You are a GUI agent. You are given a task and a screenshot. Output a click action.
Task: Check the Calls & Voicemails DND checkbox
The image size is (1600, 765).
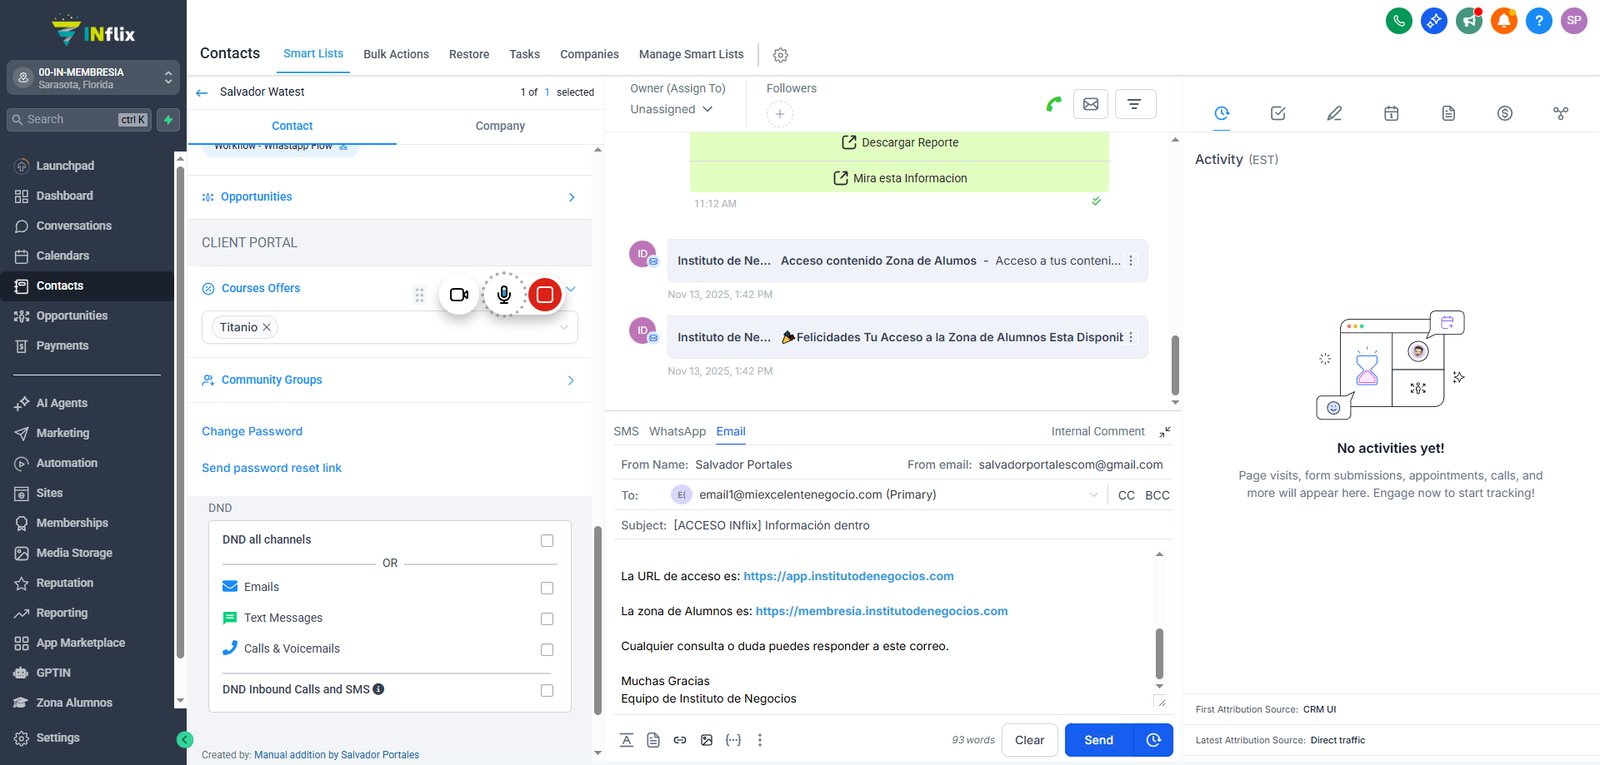point(547,650)
